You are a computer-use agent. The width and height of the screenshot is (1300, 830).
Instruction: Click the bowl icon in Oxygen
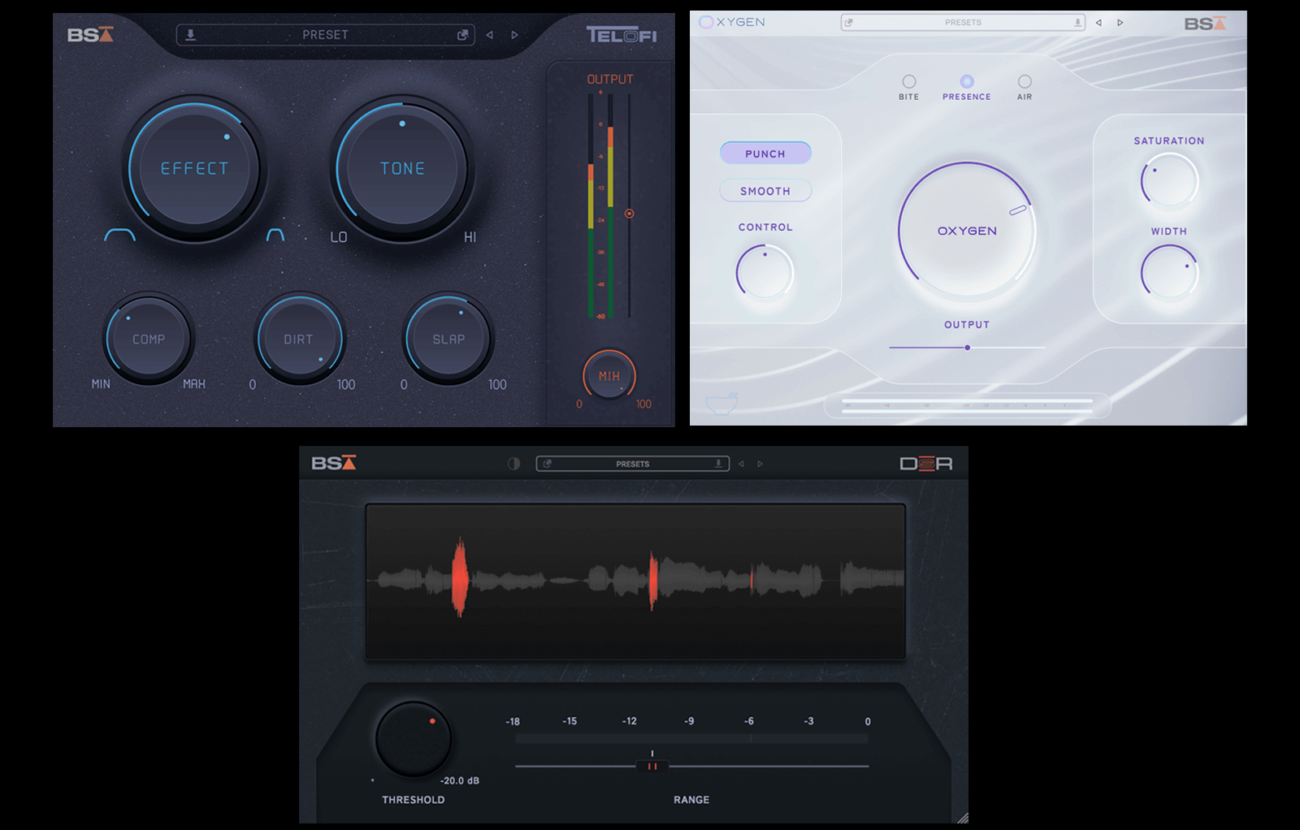point(722,403)
